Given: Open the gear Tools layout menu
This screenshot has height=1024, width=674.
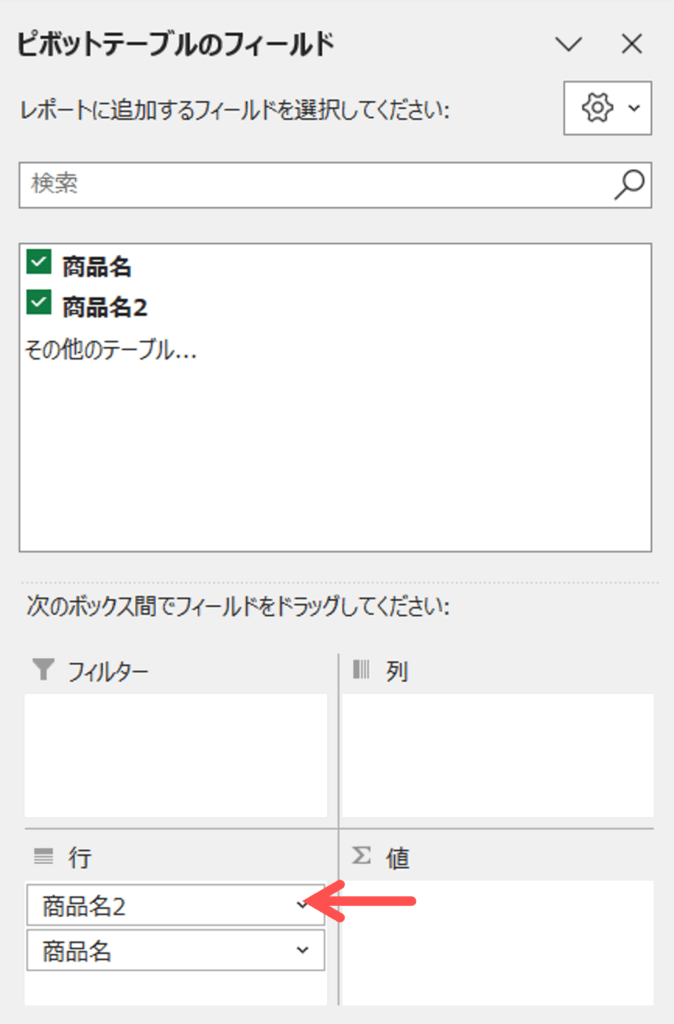Looking at the screenshot, I should 607,108.
